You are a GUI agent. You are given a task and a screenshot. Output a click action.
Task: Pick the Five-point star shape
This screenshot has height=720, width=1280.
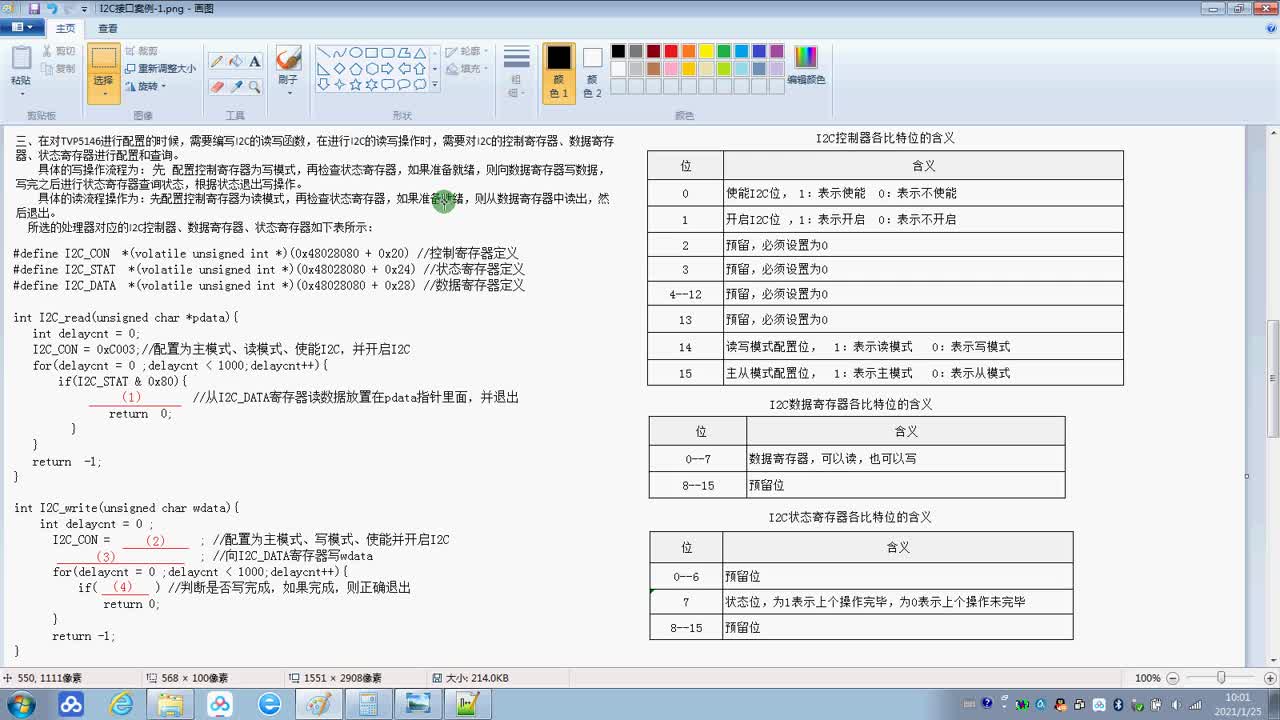pyautogui.click(x=355, y=85)
